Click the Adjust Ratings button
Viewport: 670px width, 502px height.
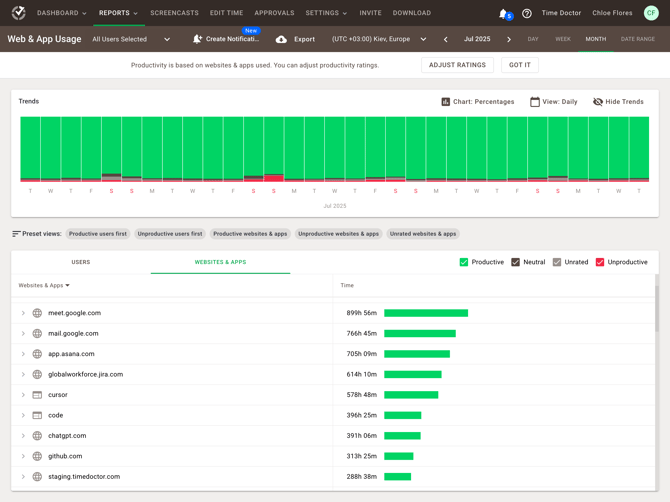coord(457,65)
